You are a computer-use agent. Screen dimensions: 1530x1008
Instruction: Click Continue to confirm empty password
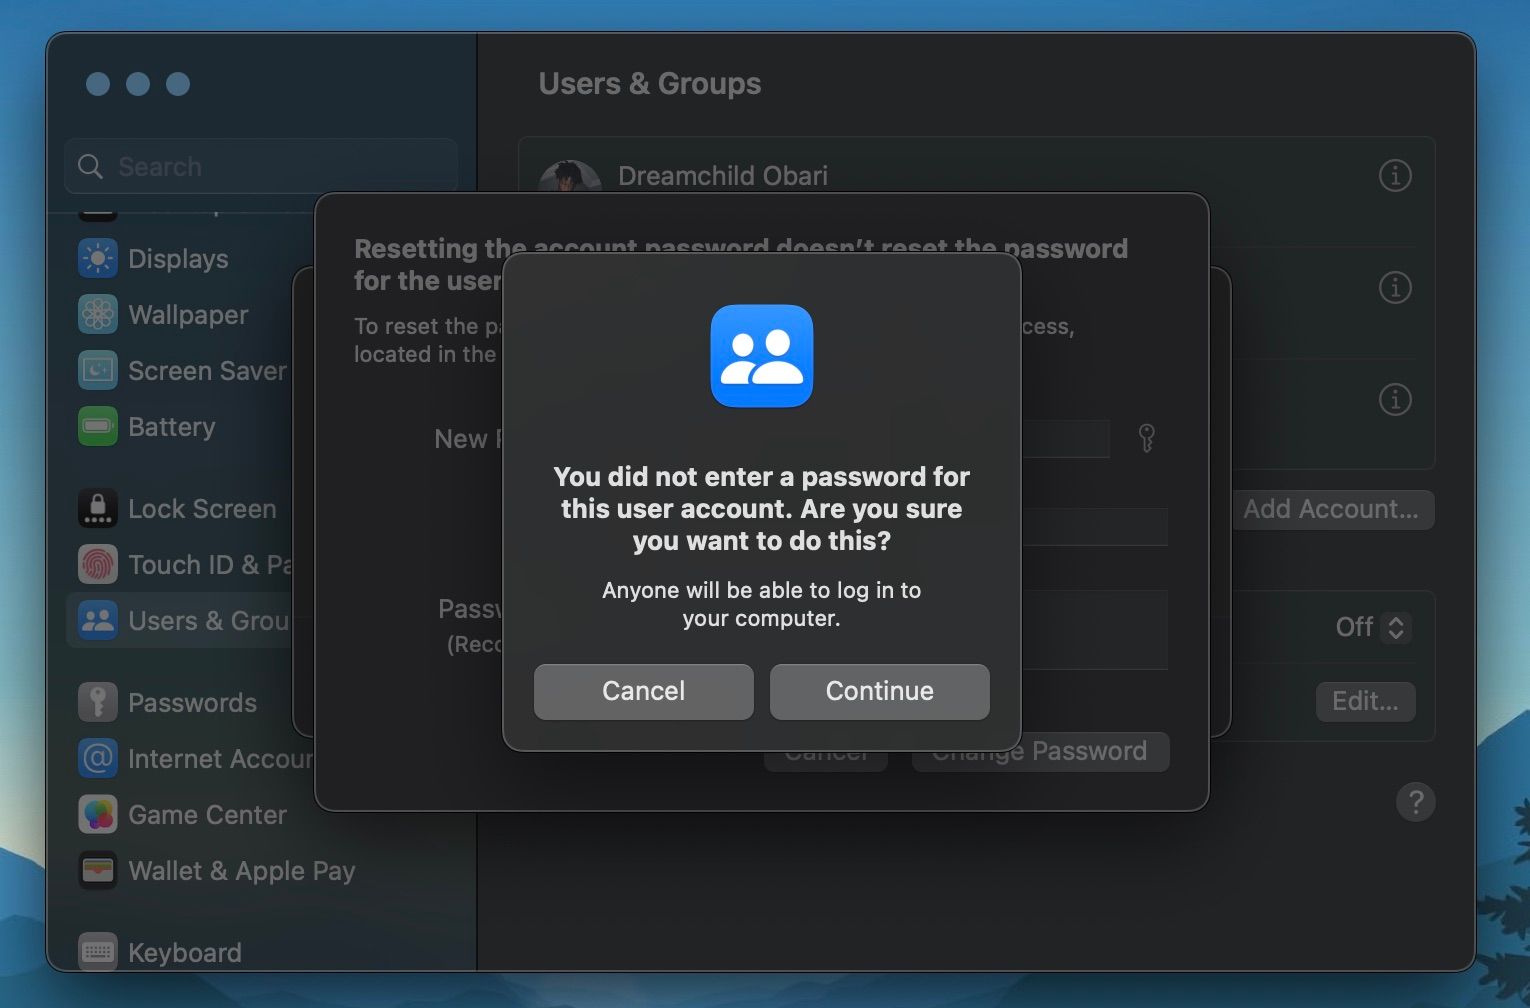point(878,691)
